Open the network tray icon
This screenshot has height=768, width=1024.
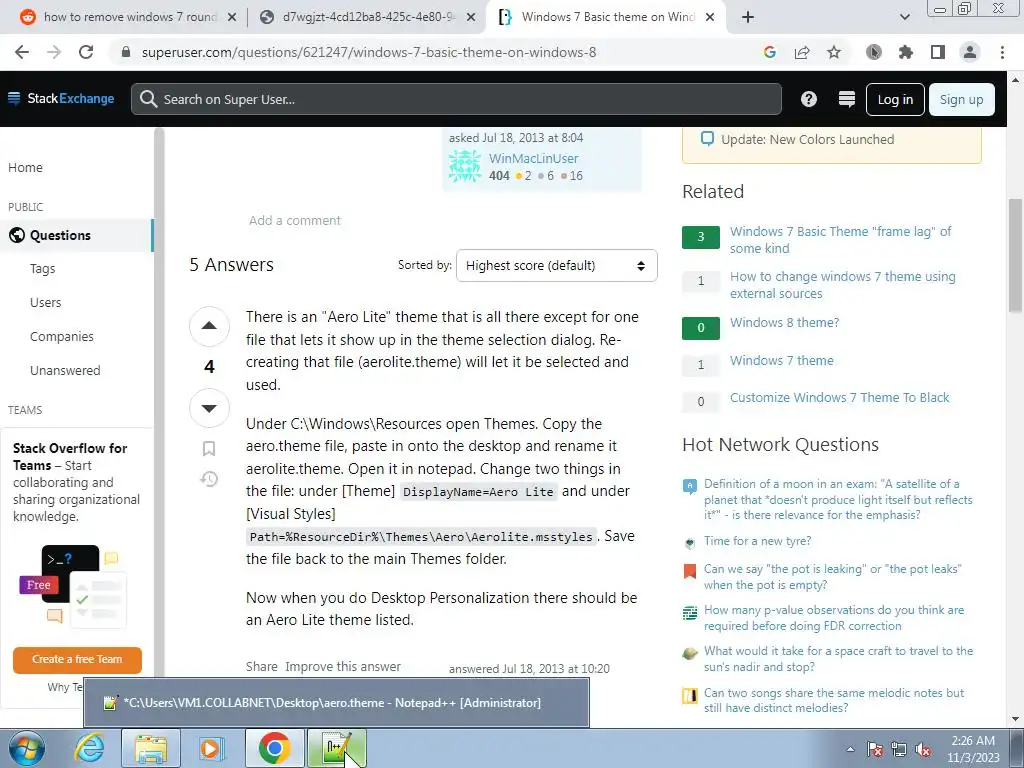click(x=899, y=750)
